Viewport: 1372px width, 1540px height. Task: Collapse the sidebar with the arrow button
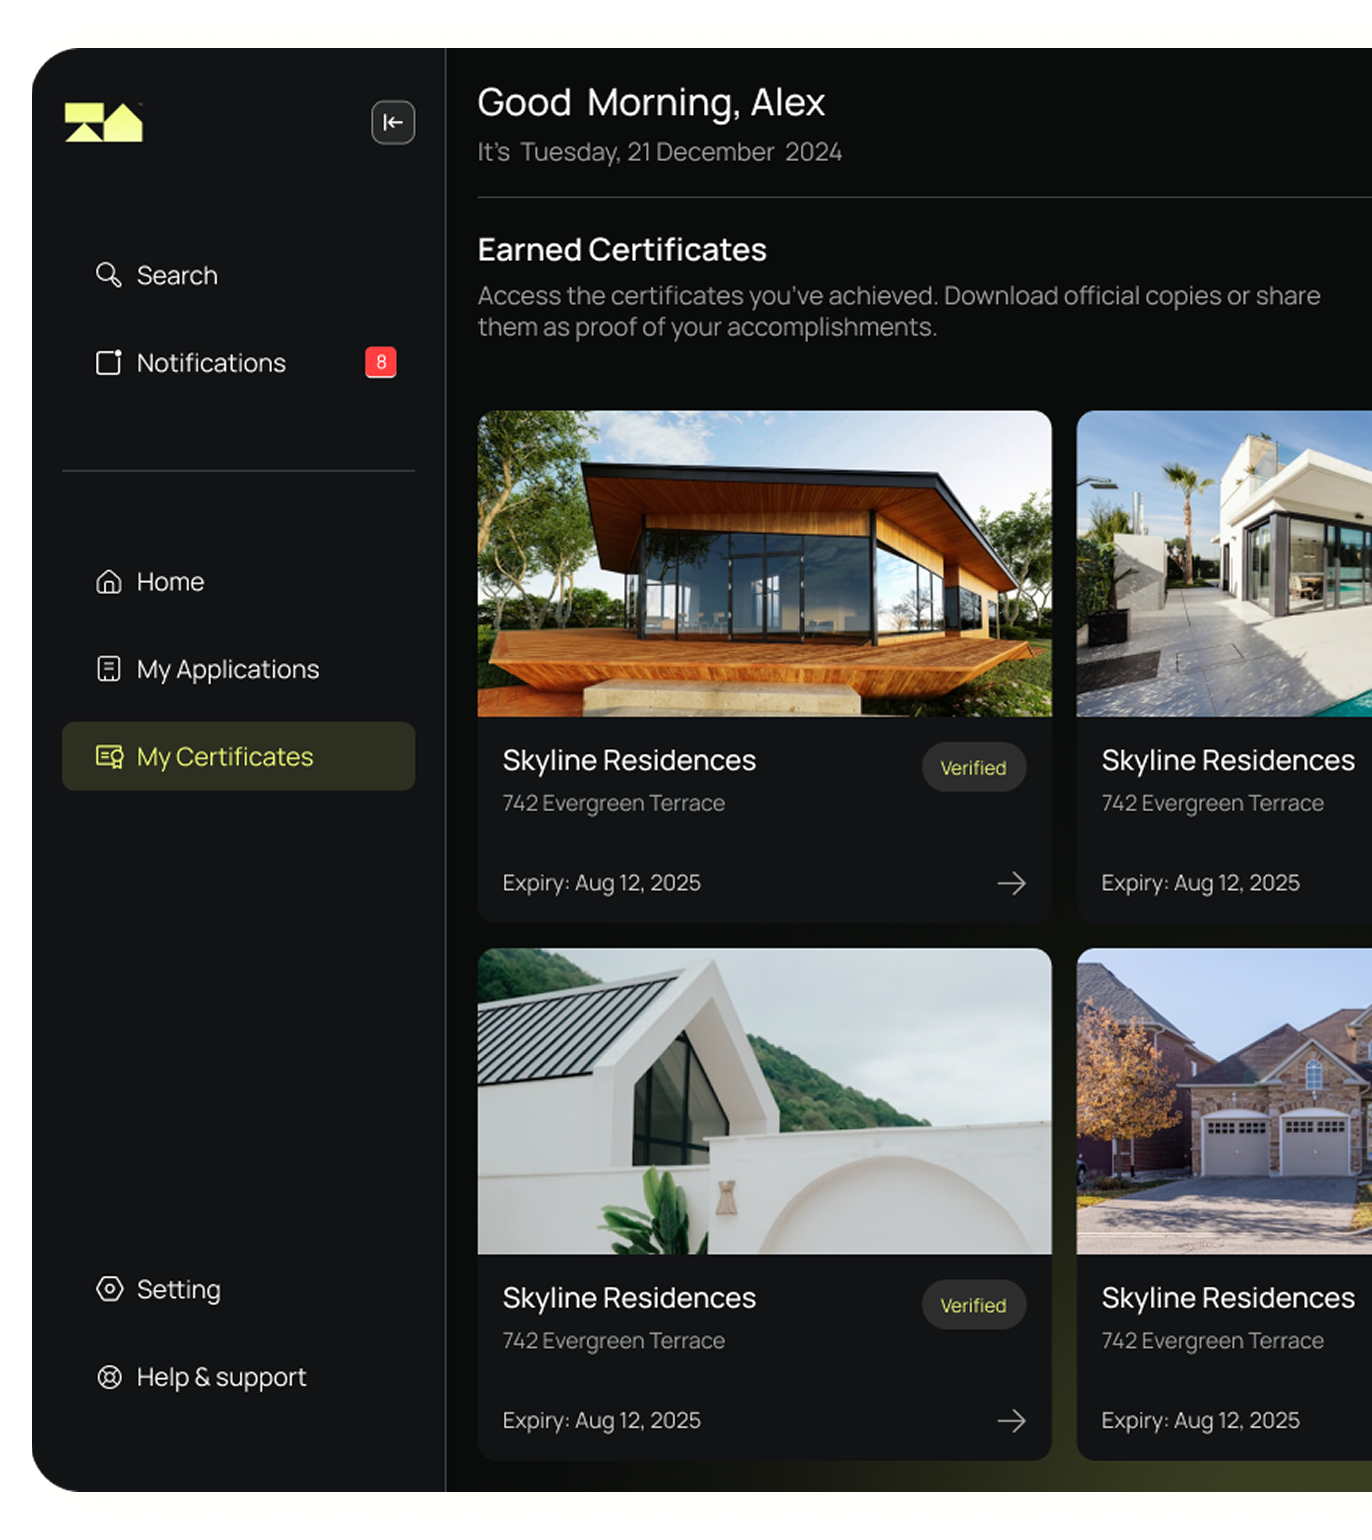(x=393, y=123)
